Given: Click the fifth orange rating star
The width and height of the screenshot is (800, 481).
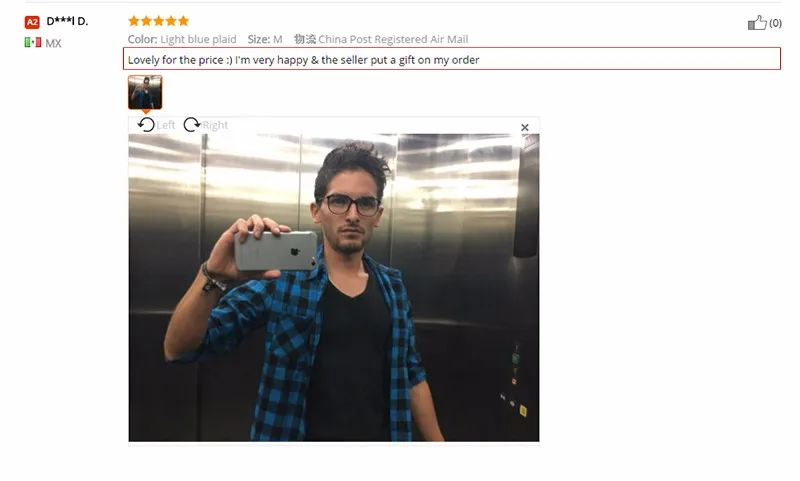Looking at the screenshot, I should [x=184, y=21].
